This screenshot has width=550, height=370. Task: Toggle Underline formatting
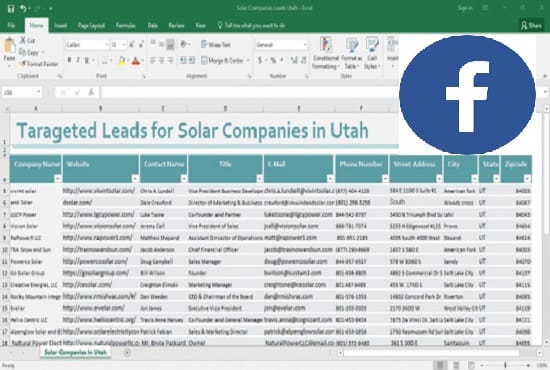pos(87,60)
